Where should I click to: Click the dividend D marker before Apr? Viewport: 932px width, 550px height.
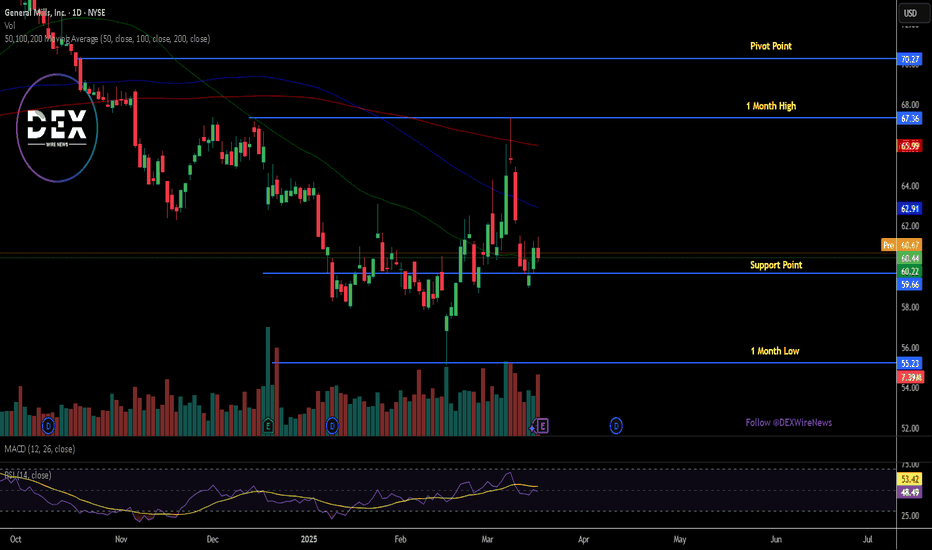(x=616, y=426)
